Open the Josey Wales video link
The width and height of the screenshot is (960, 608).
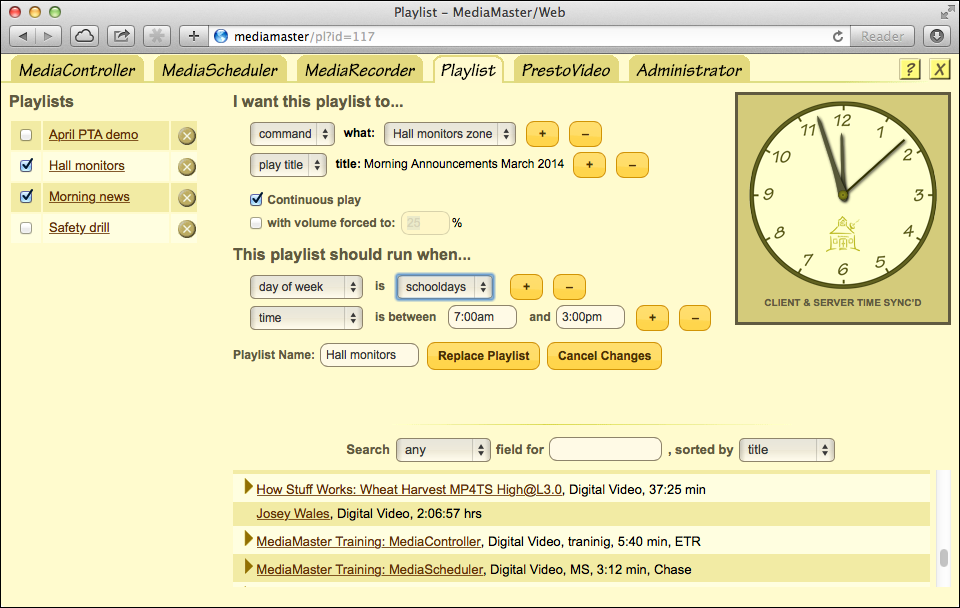point(293,514)
